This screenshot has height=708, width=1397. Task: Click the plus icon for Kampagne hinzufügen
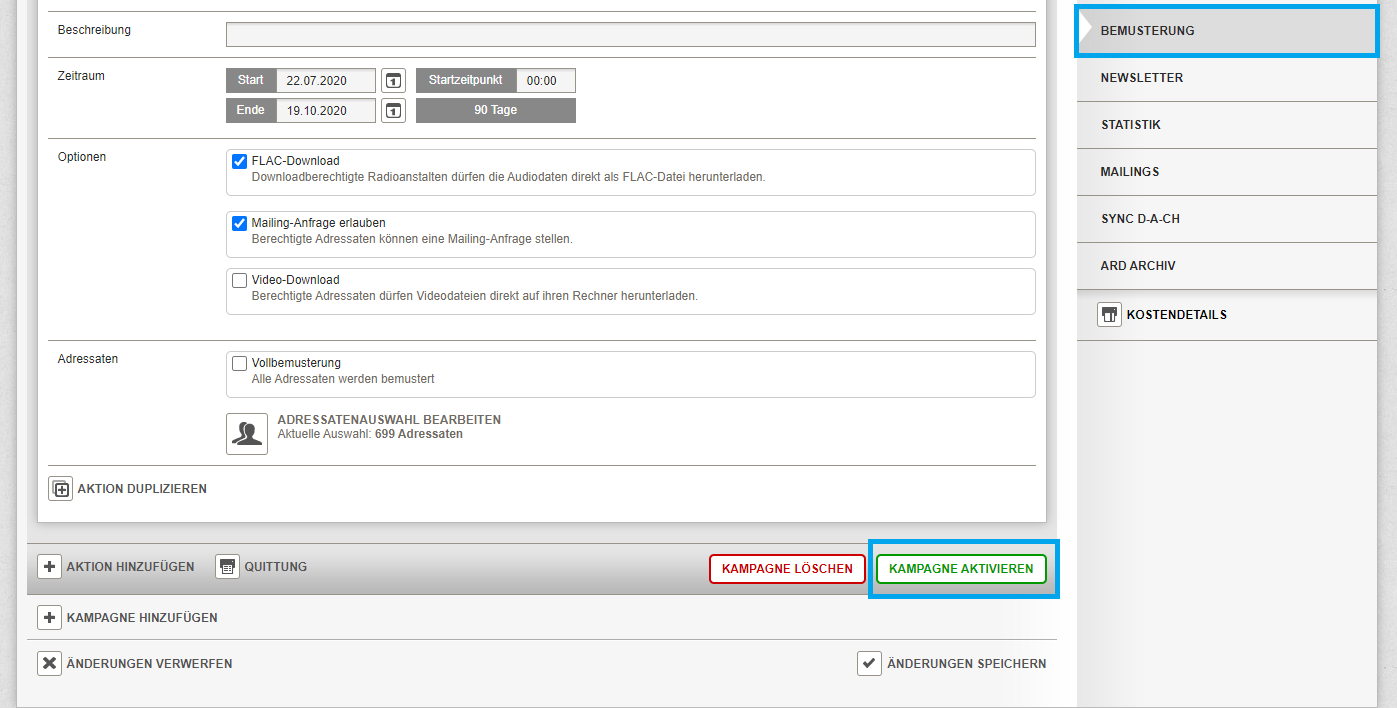(50, 618)
